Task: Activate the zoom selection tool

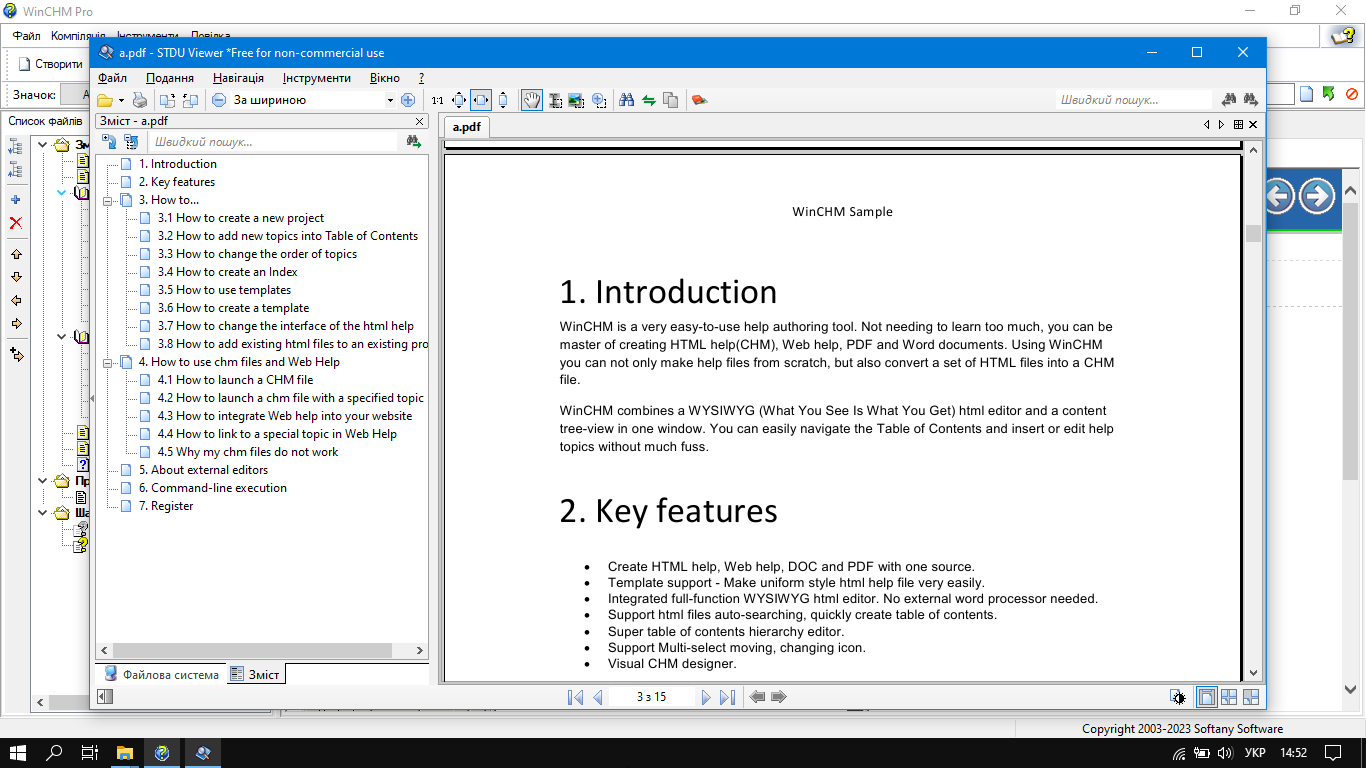Action: pos(599,100)
